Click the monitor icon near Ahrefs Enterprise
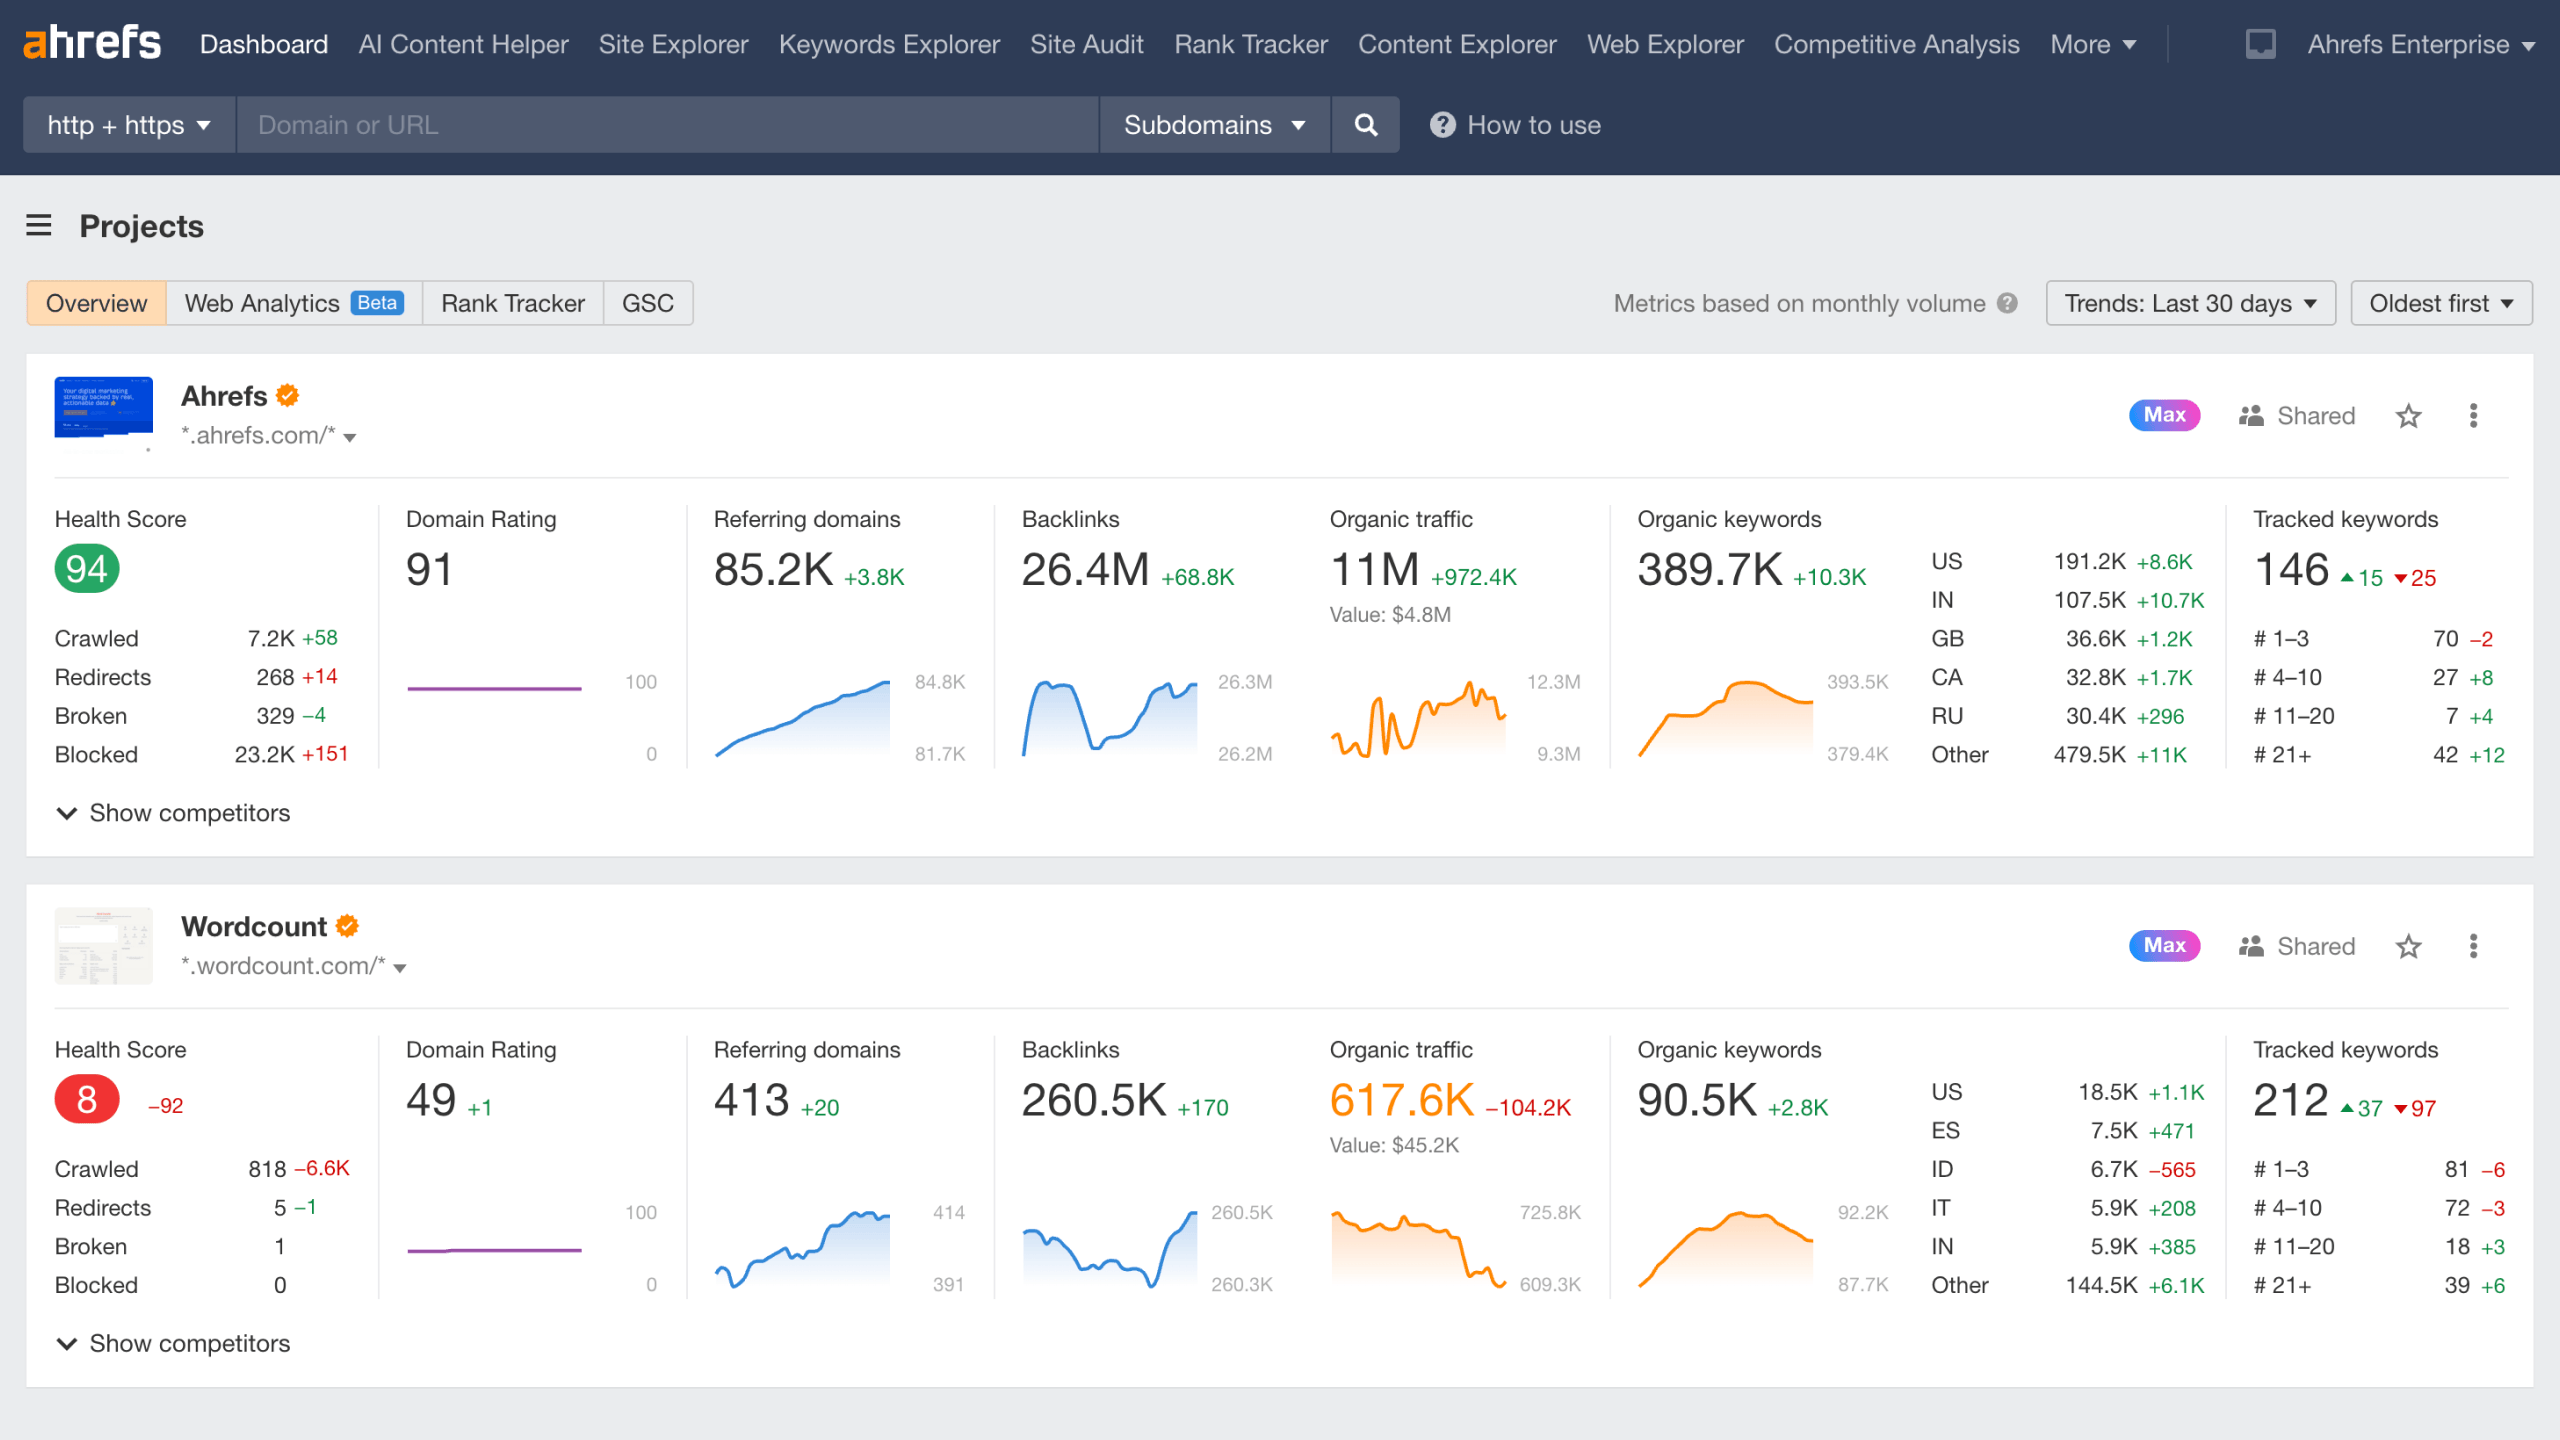The image size is (2560, 1440). tap(2259, 43)
